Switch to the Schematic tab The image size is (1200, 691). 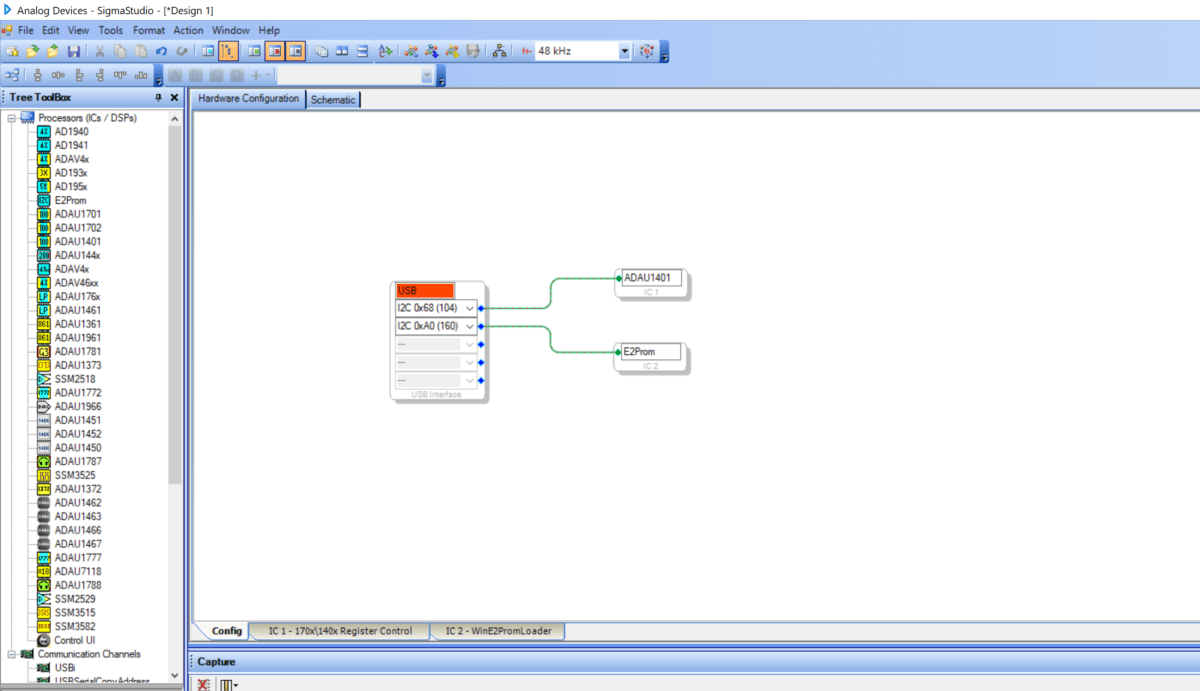333,100
